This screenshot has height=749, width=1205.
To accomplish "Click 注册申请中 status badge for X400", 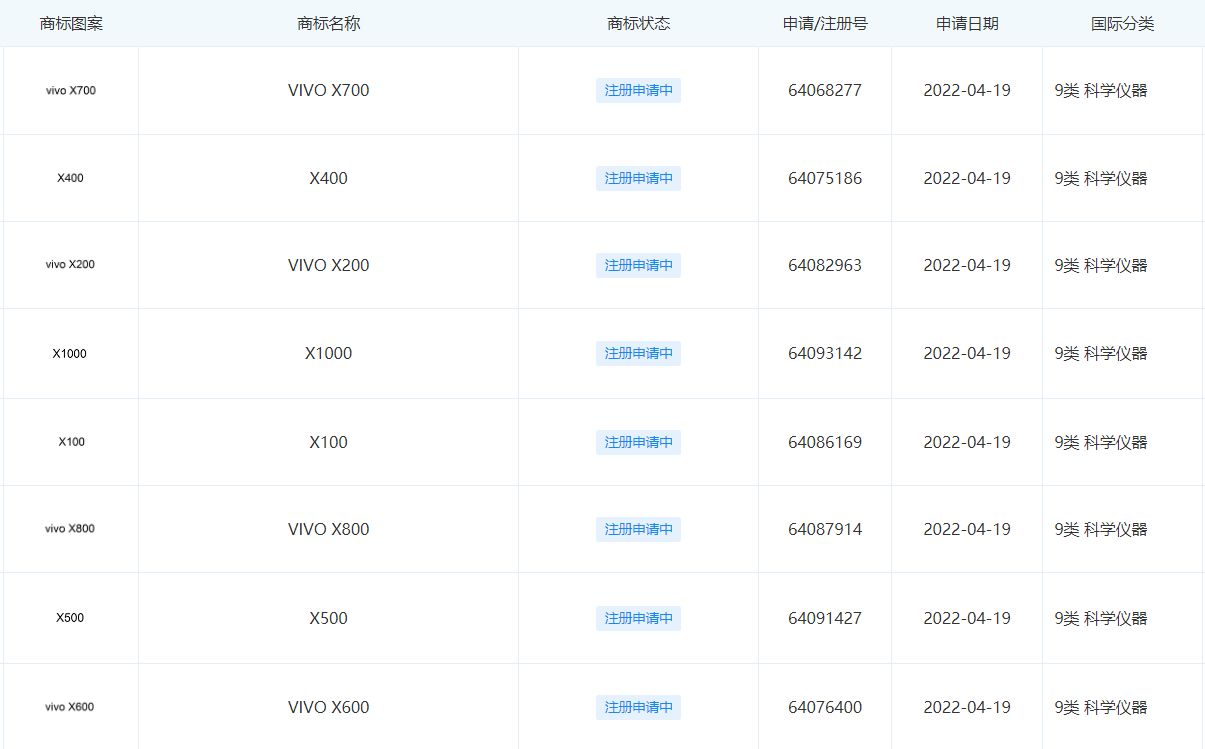I will (x=638, y=178).
